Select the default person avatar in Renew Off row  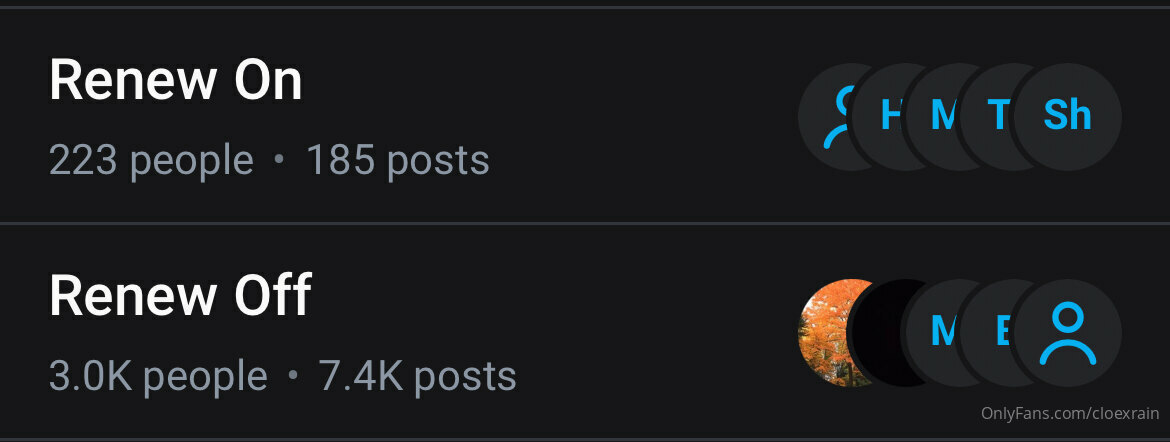click(1067, 333)
